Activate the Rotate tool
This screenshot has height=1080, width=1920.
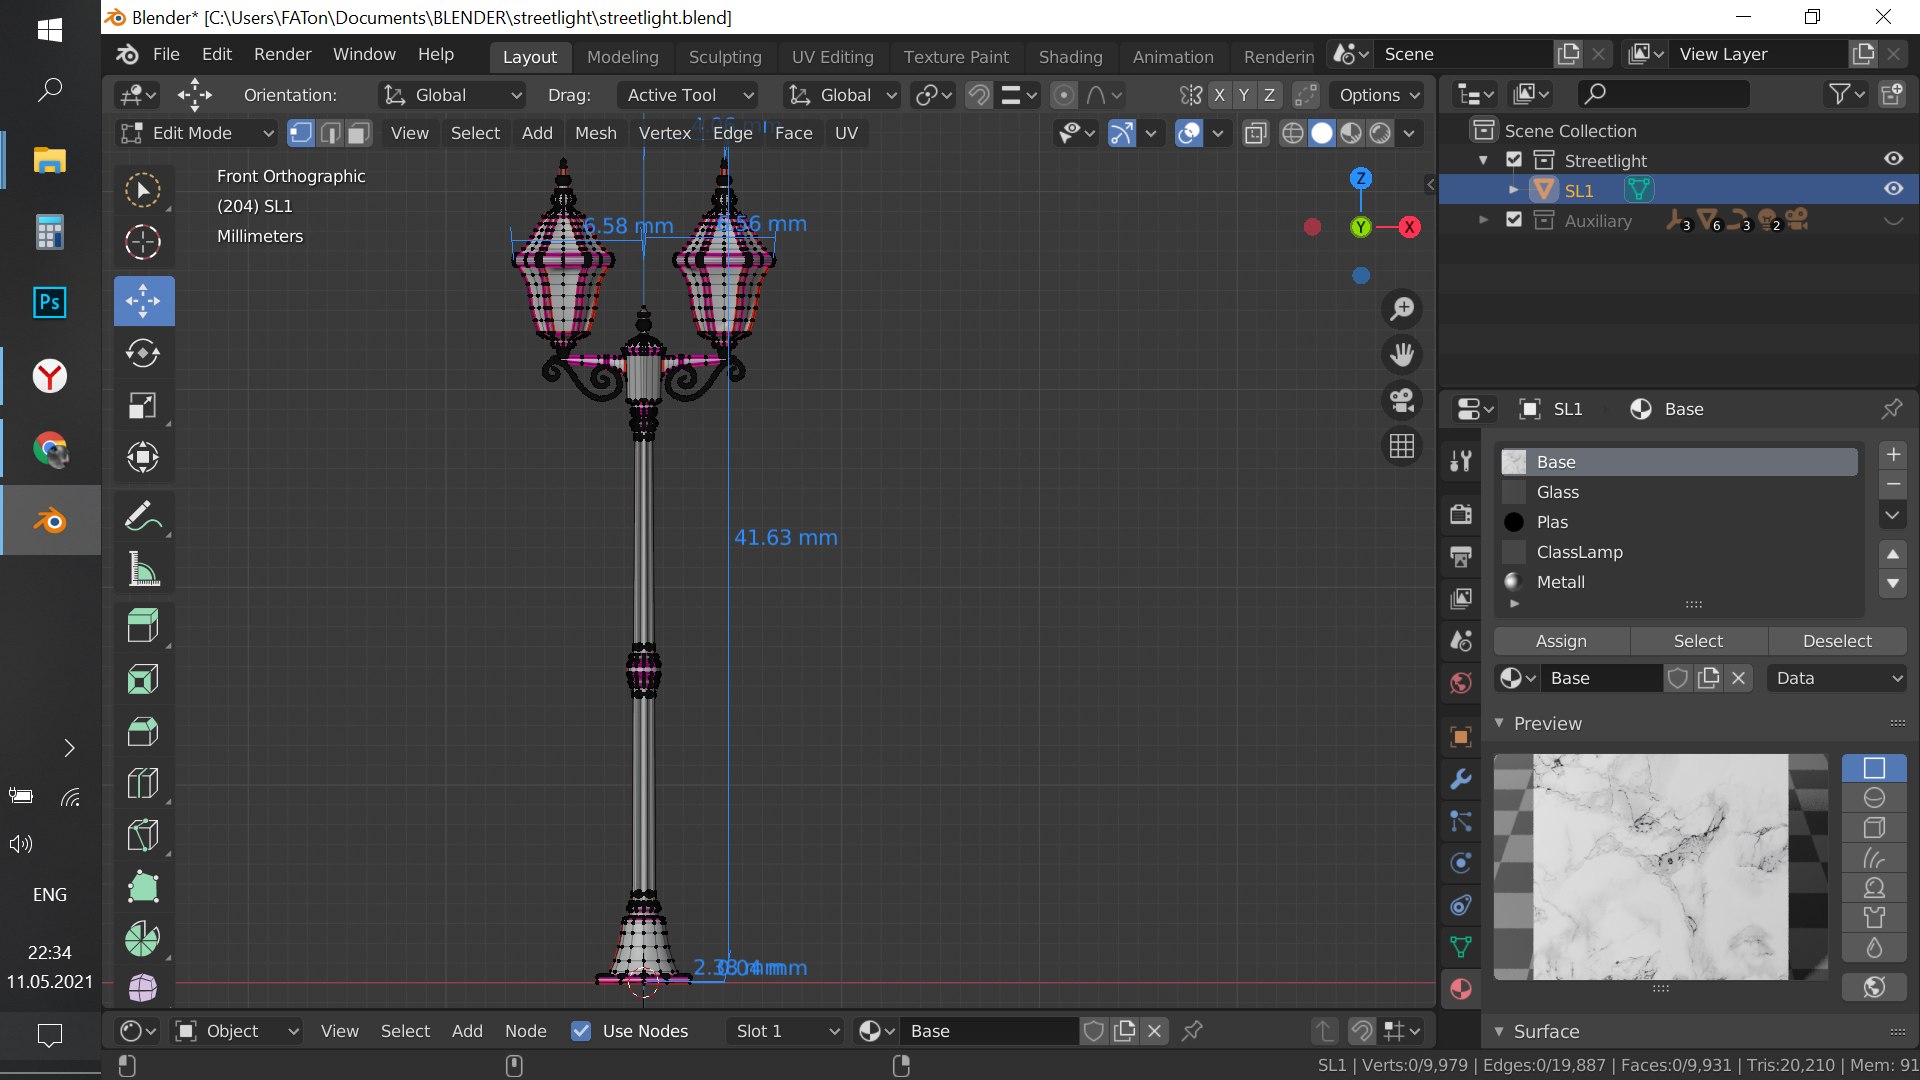pyautogui.click(x=143, y=353)
